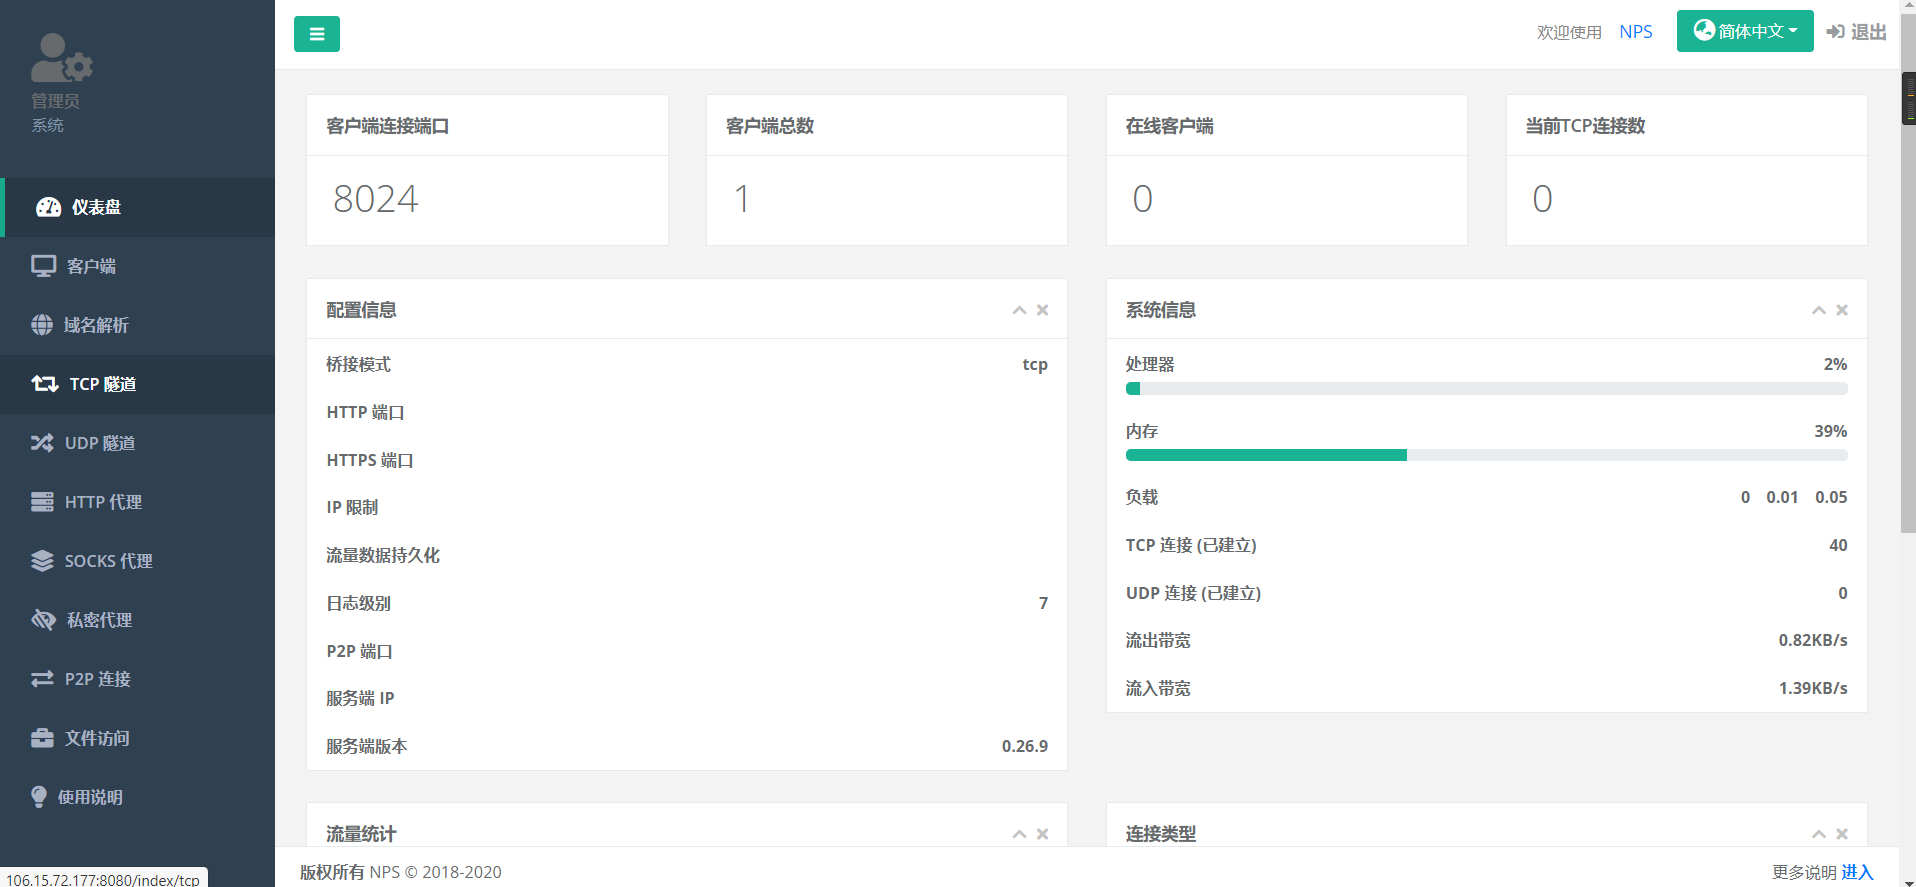Click the private proxy crossed-eye icon

tap(43, 620)
